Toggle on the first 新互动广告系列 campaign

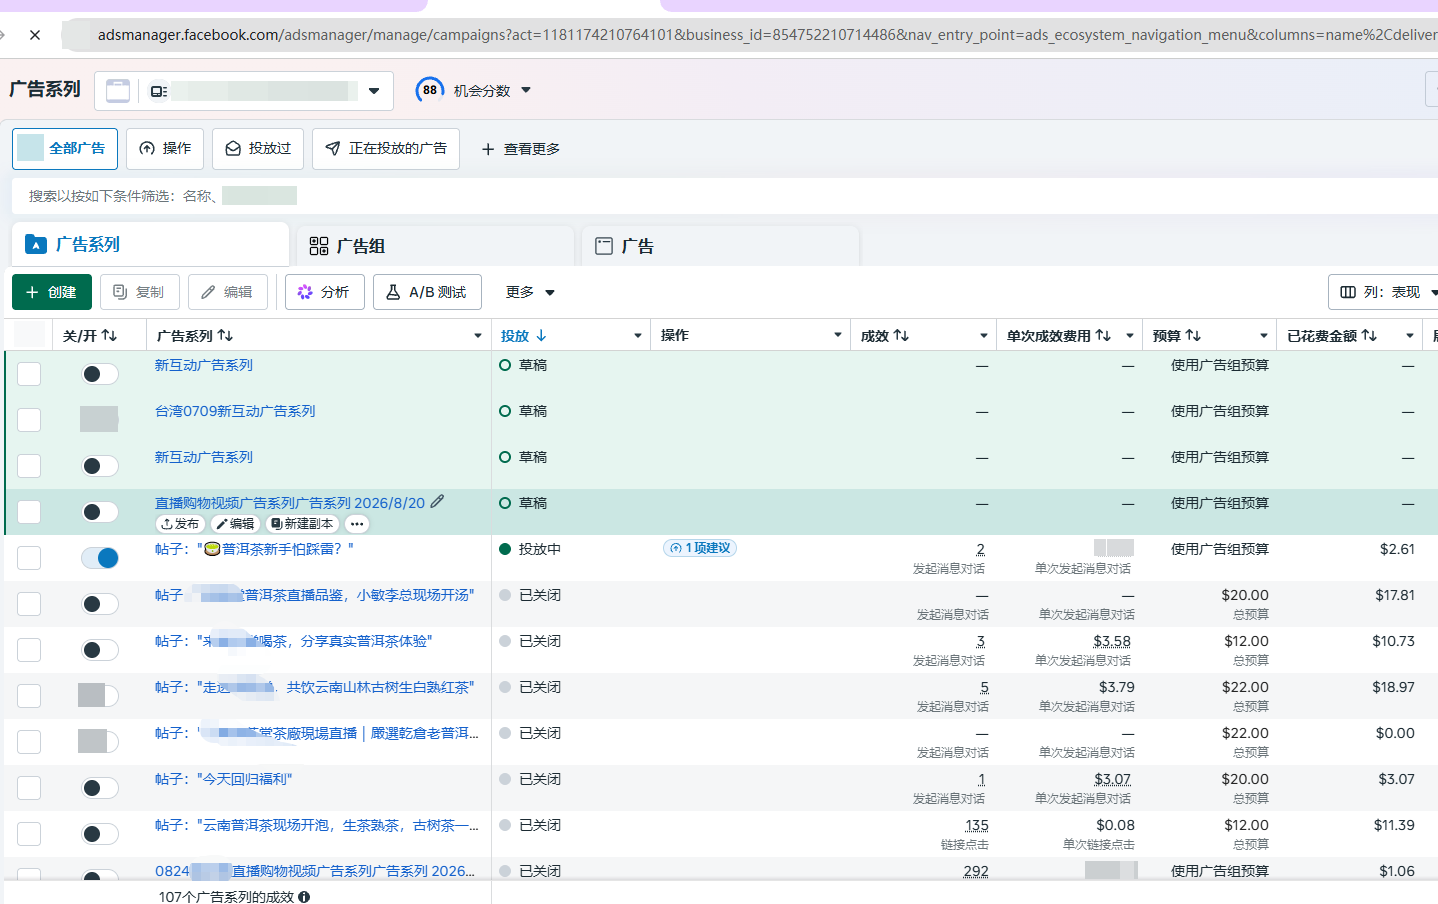[100, 373]
